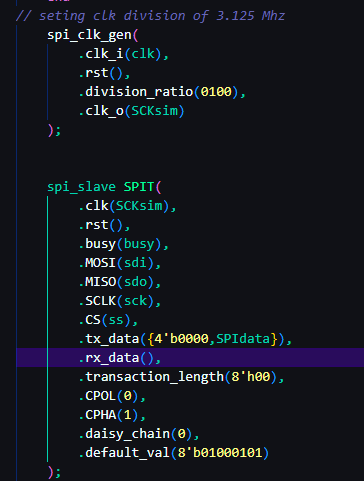The width and height of the screenshot is (364, 481).
Task: Click the .MISO(sdo) port line
Action: click(120, 282)
